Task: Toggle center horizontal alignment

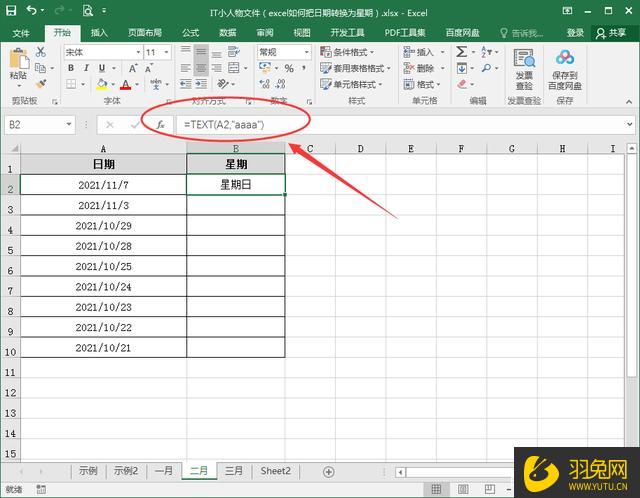Action: pos(201,68)
